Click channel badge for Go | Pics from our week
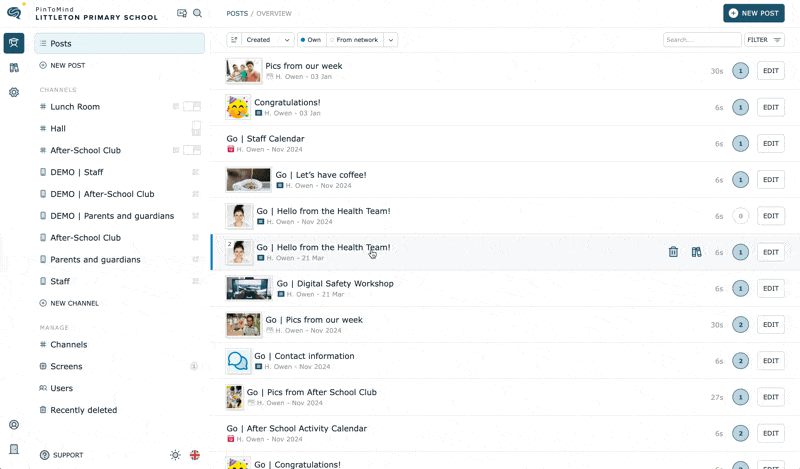 coord(740,325)
